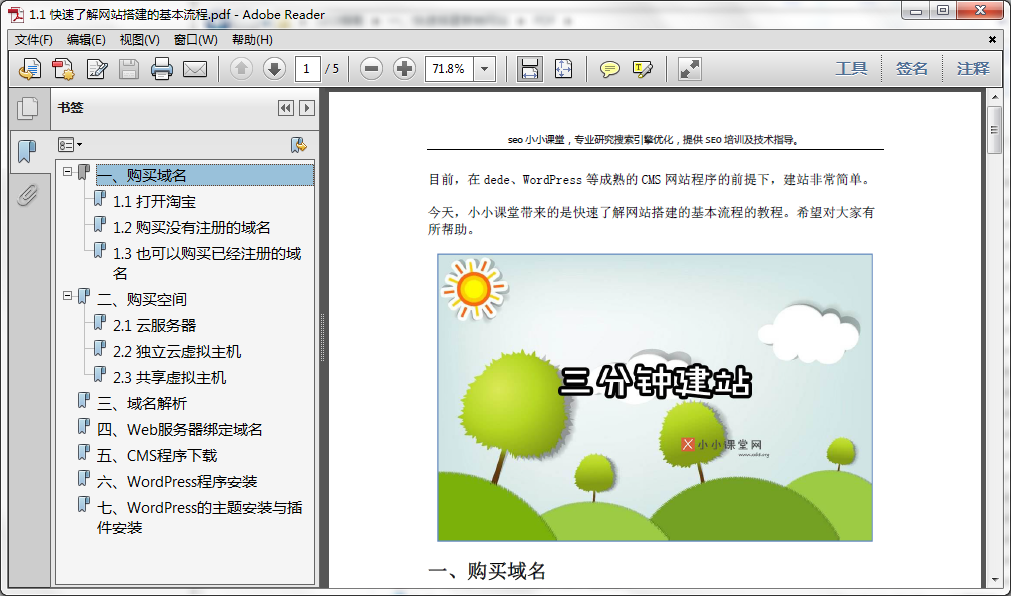This screenshot has width=1011, height=596.
Task: Close the document with menu bar X
Action: click(992, 39)
